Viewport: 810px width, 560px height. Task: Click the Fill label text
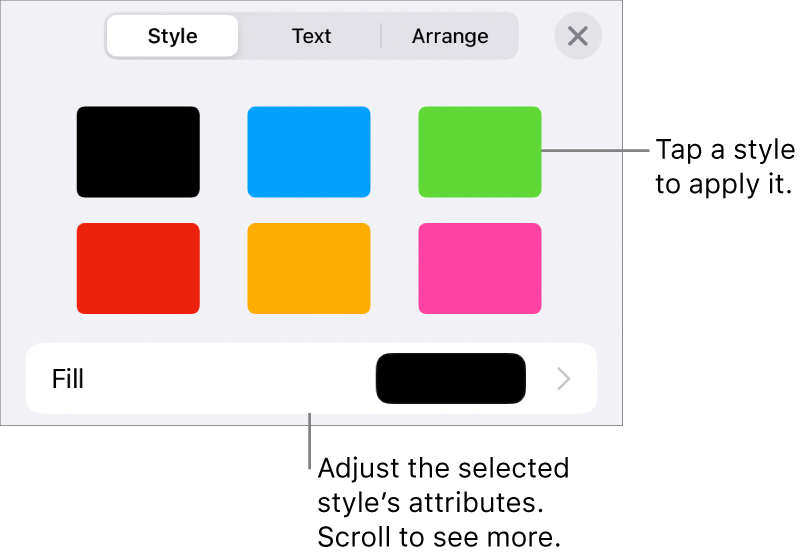[x=67, y=379]
